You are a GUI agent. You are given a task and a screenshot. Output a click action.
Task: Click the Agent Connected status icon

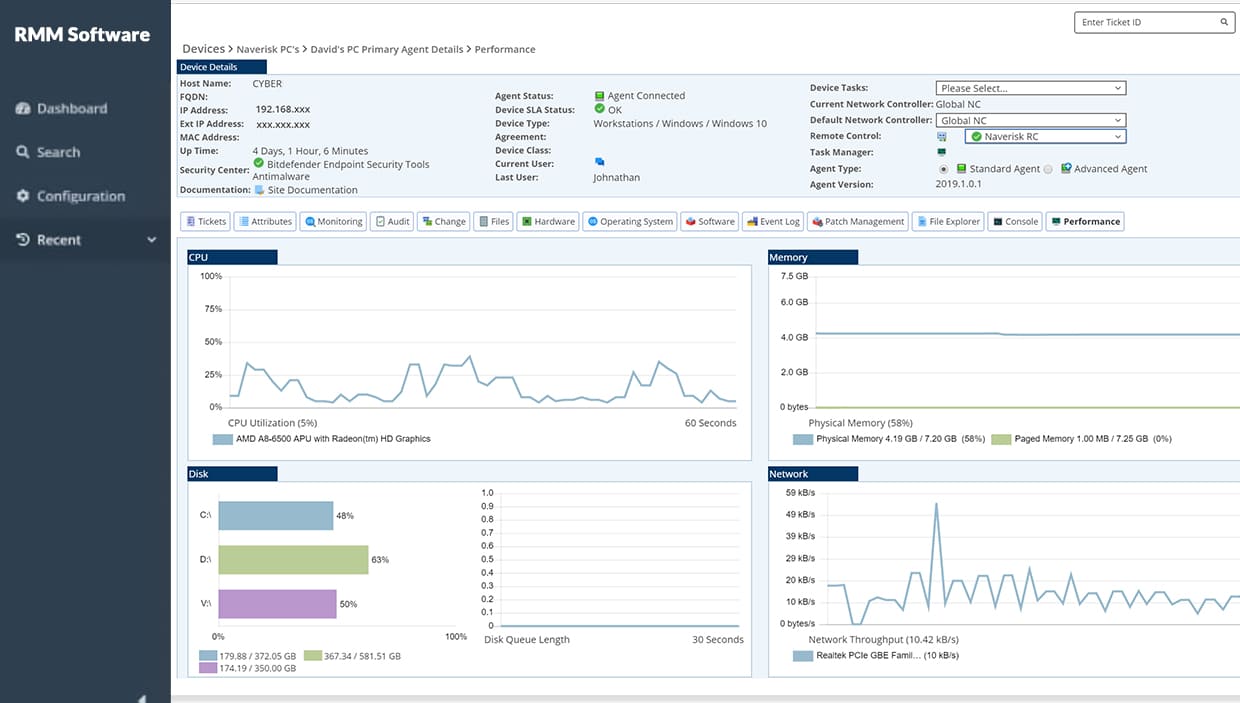point(599,96)
